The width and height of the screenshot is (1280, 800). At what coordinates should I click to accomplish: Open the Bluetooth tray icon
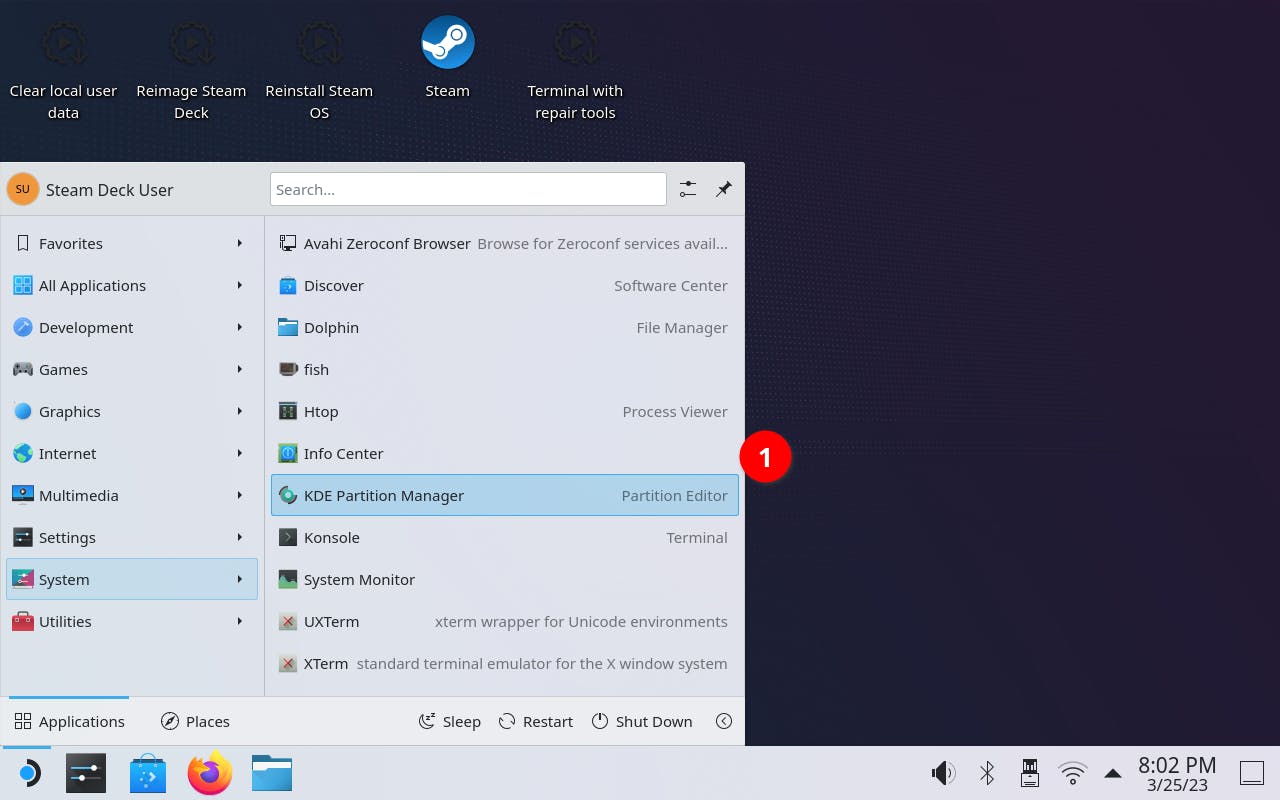pyautogui.click(x=987, y=773)
